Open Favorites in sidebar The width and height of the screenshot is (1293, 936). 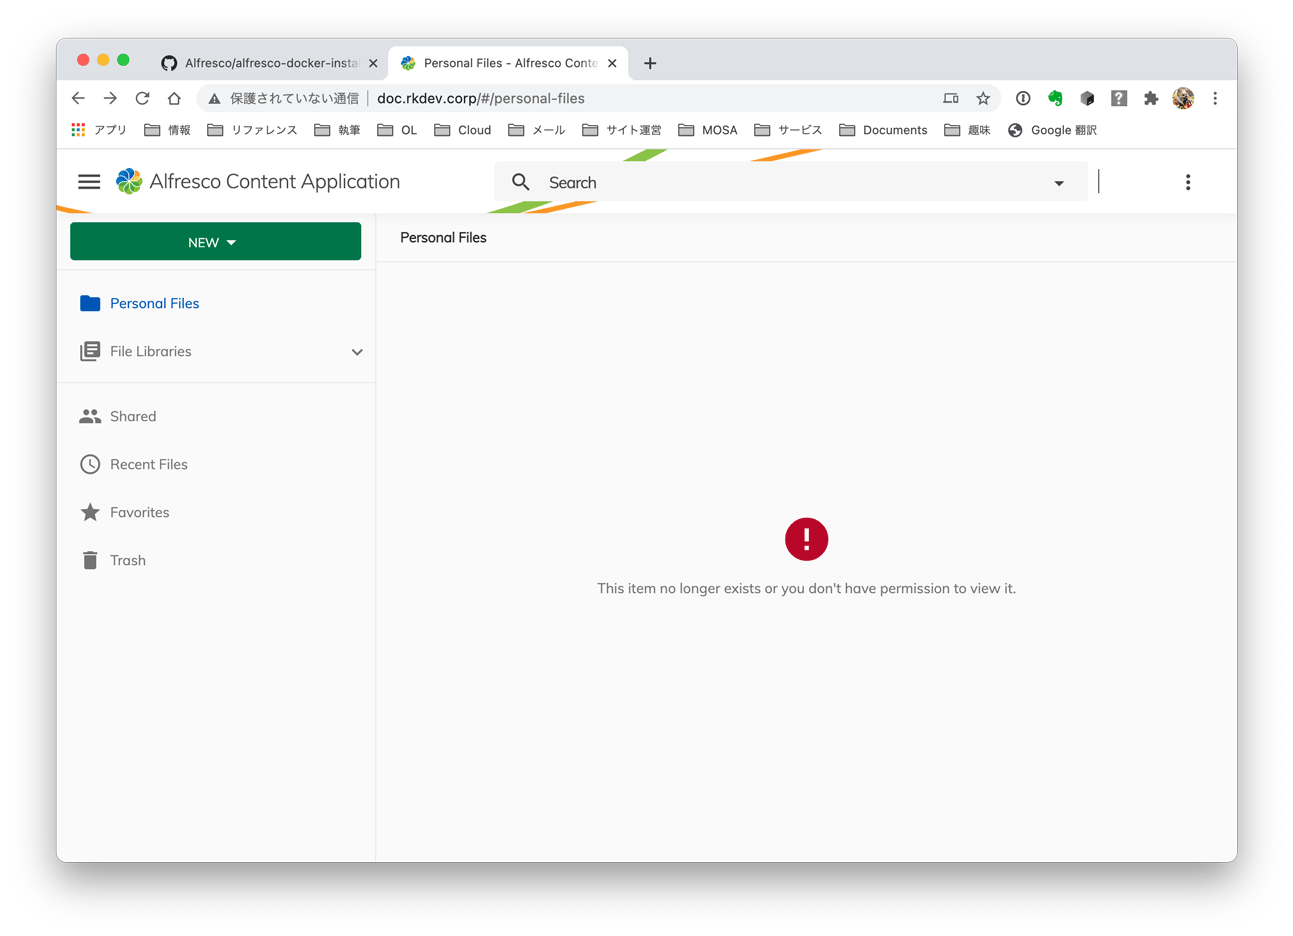point(140,512)
